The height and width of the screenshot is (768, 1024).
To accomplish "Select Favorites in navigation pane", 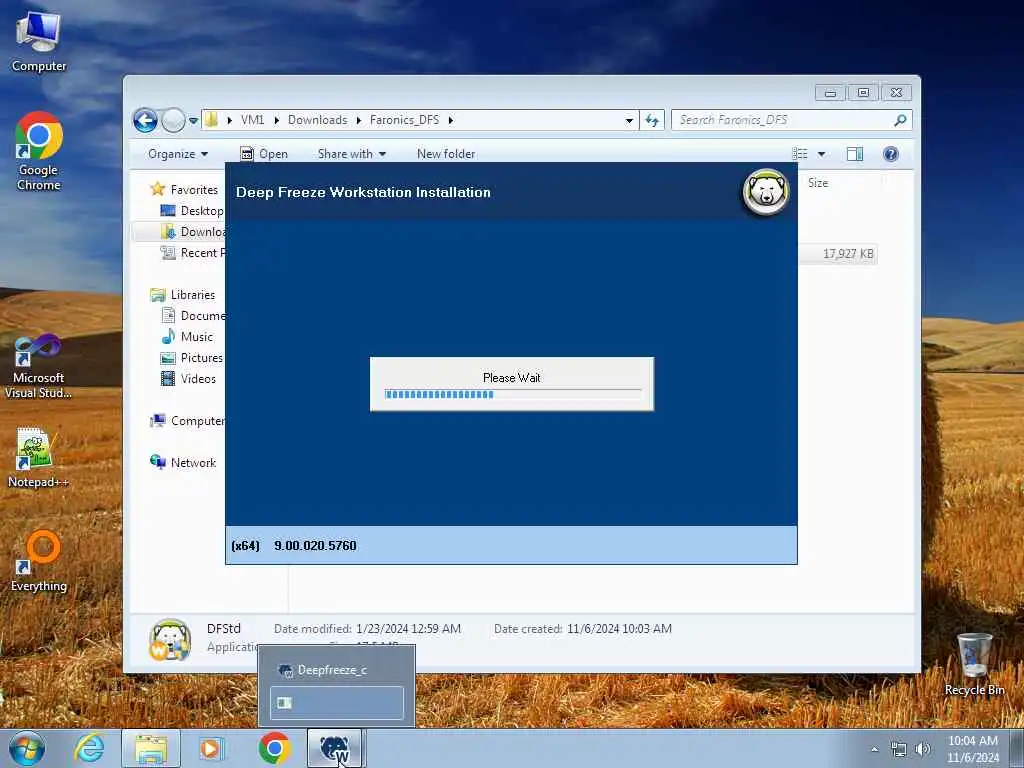I will [184, 190].
